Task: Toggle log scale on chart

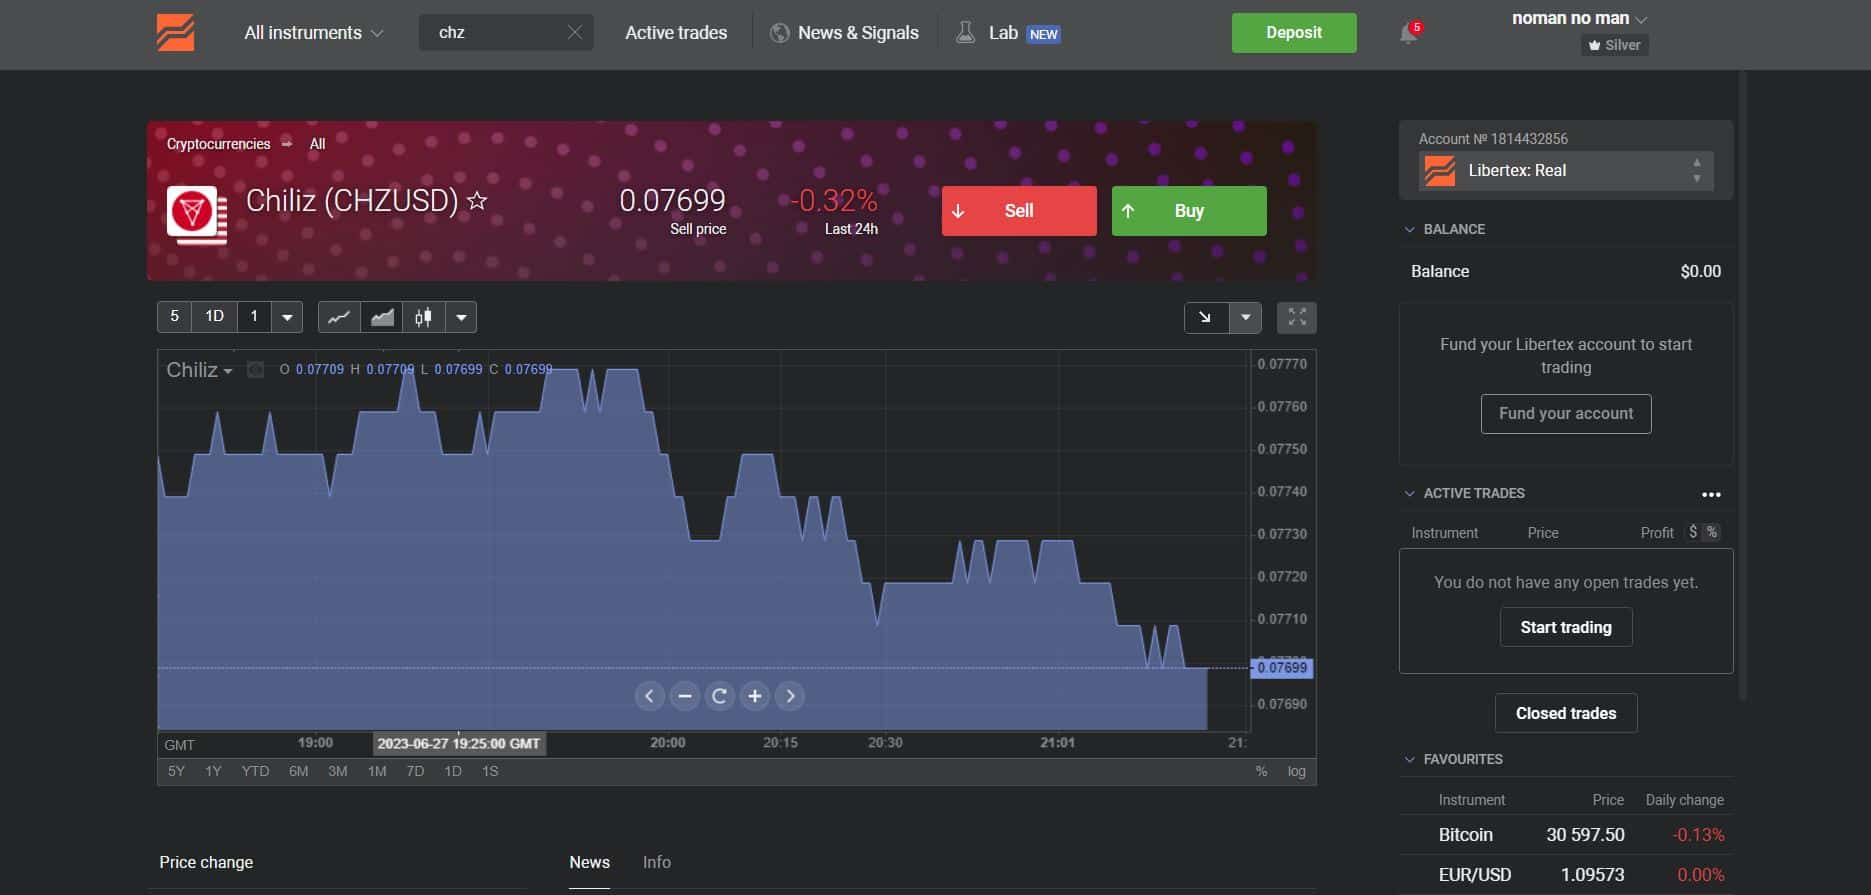Action: [1297, 771]
